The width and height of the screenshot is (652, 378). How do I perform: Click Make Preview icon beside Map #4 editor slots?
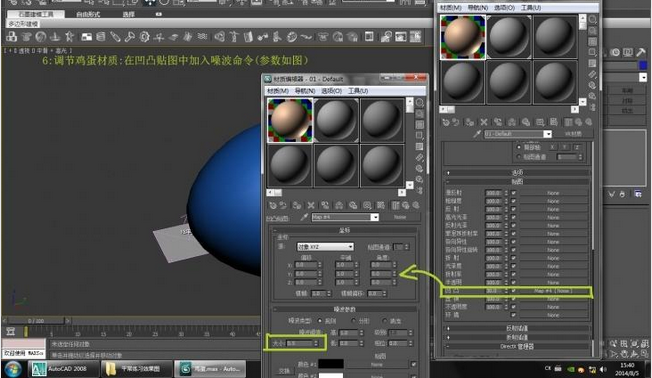coord(420,157)
